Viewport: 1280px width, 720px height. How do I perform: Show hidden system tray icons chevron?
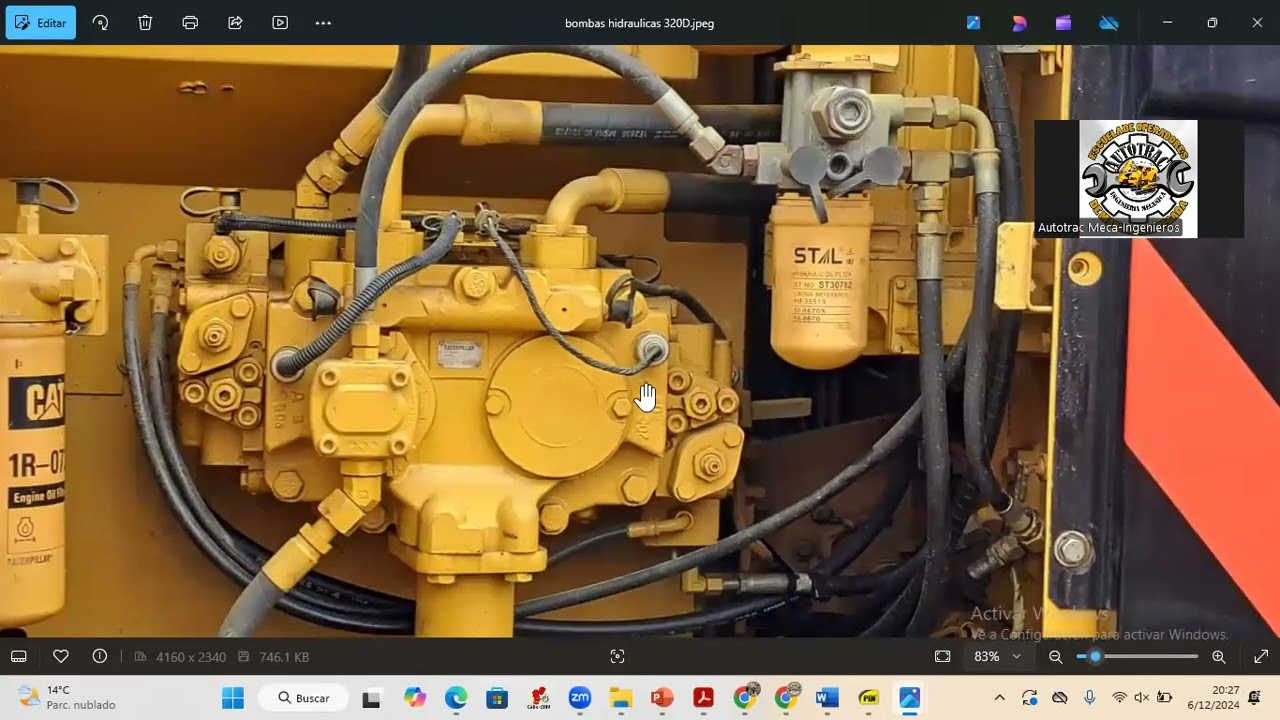click(x=999, y=698)
